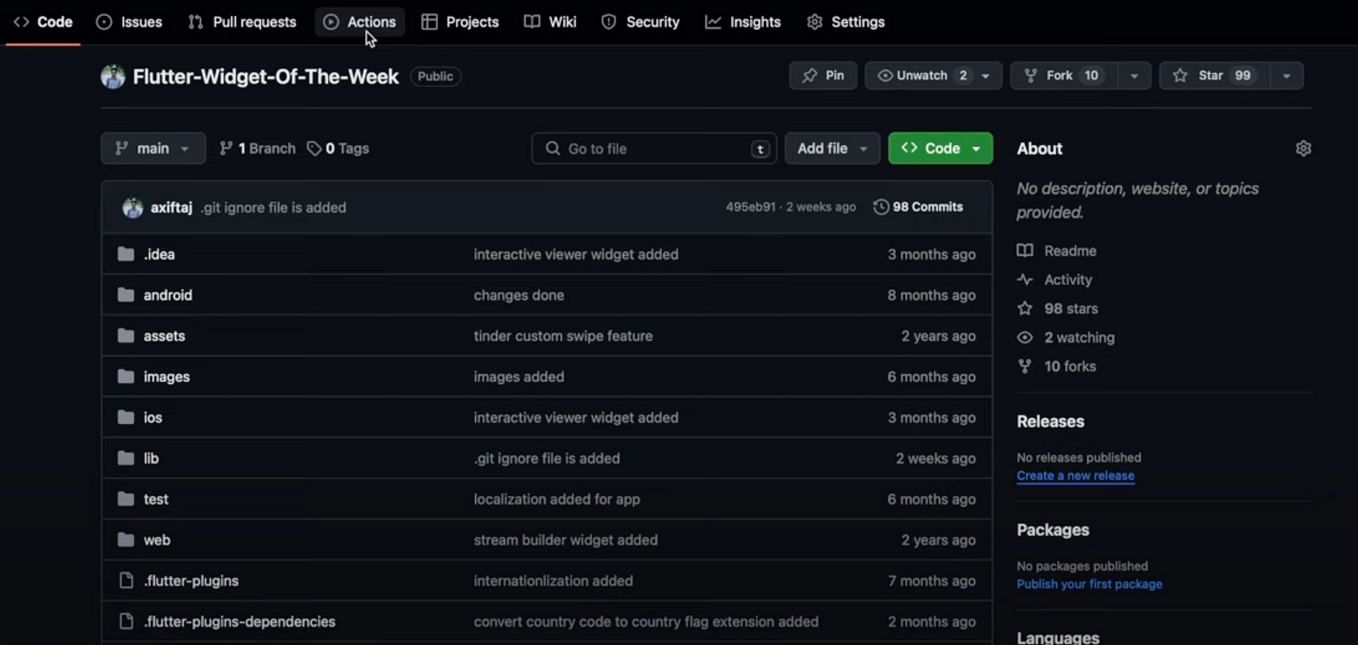The height and width of the screenshot is (645, 1358).
Task: Open the images folder
Action: pos(167,377)
